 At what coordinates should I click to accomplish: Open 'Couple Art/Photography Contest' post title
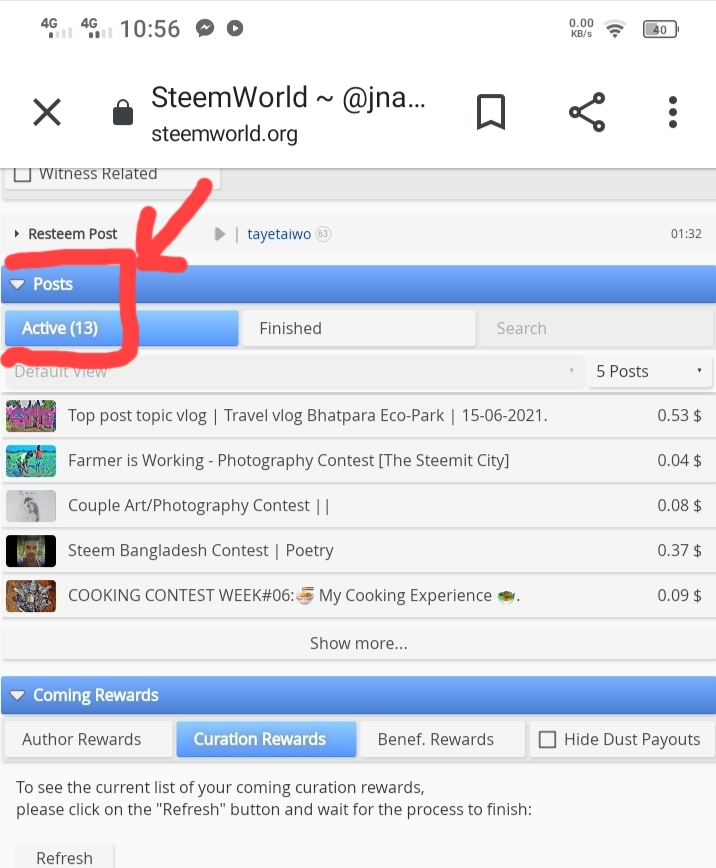pos(199,505)
